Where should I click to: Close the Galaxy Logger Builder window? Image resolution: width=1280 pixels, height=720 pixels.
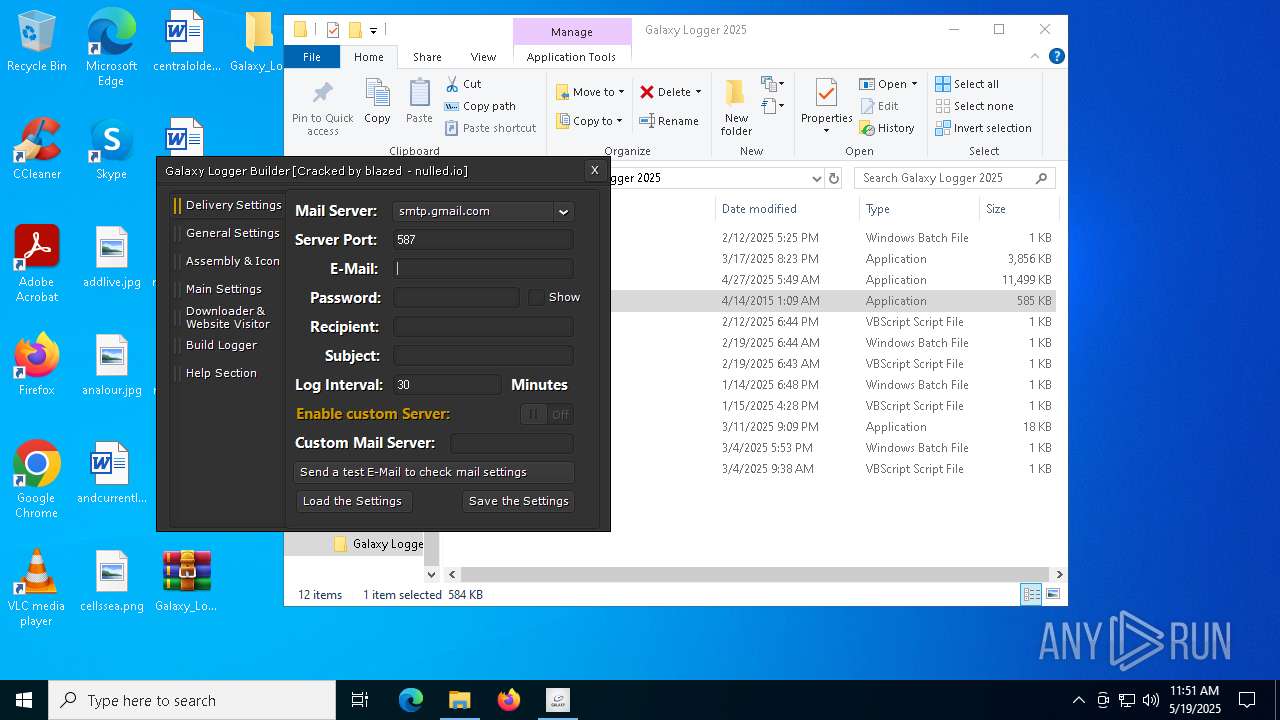(x=594, y=170)
